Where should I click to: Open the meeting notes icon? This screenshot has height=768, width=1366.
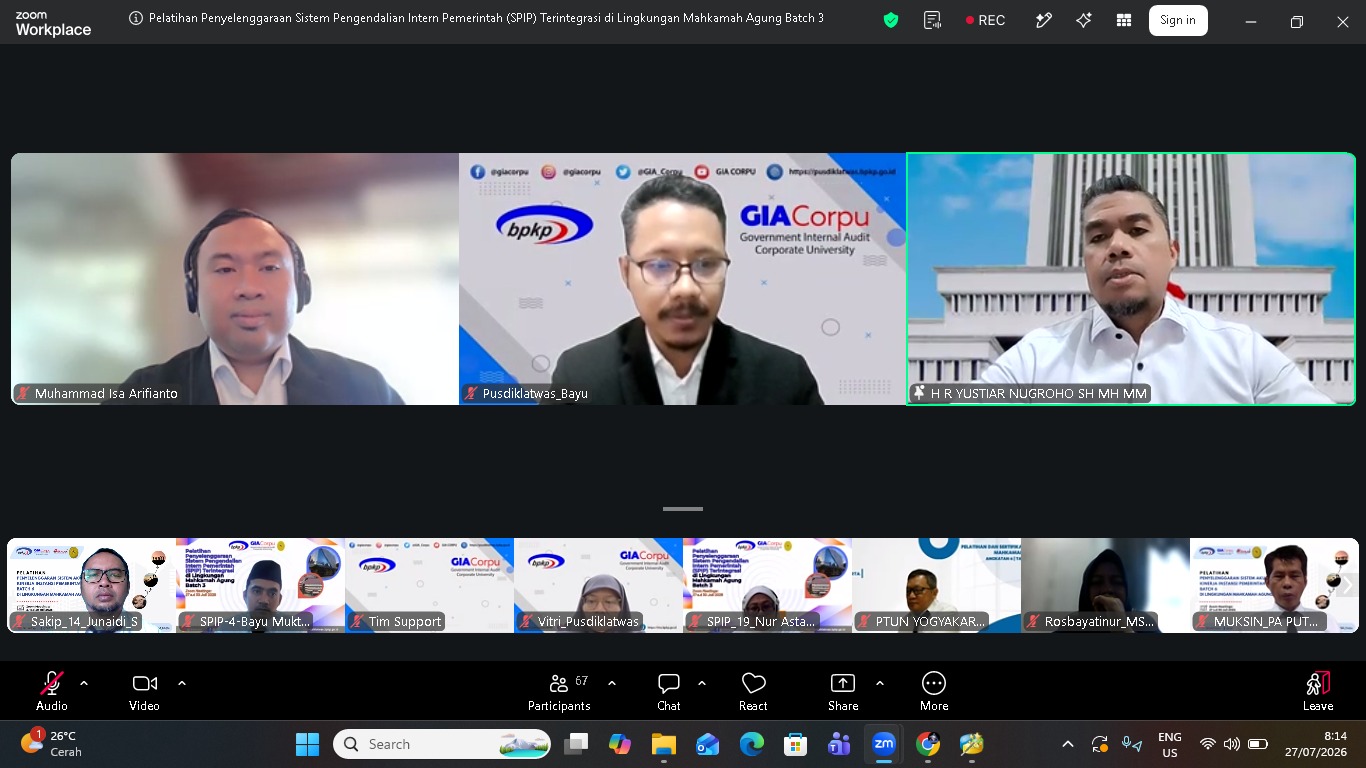(933, 20)
